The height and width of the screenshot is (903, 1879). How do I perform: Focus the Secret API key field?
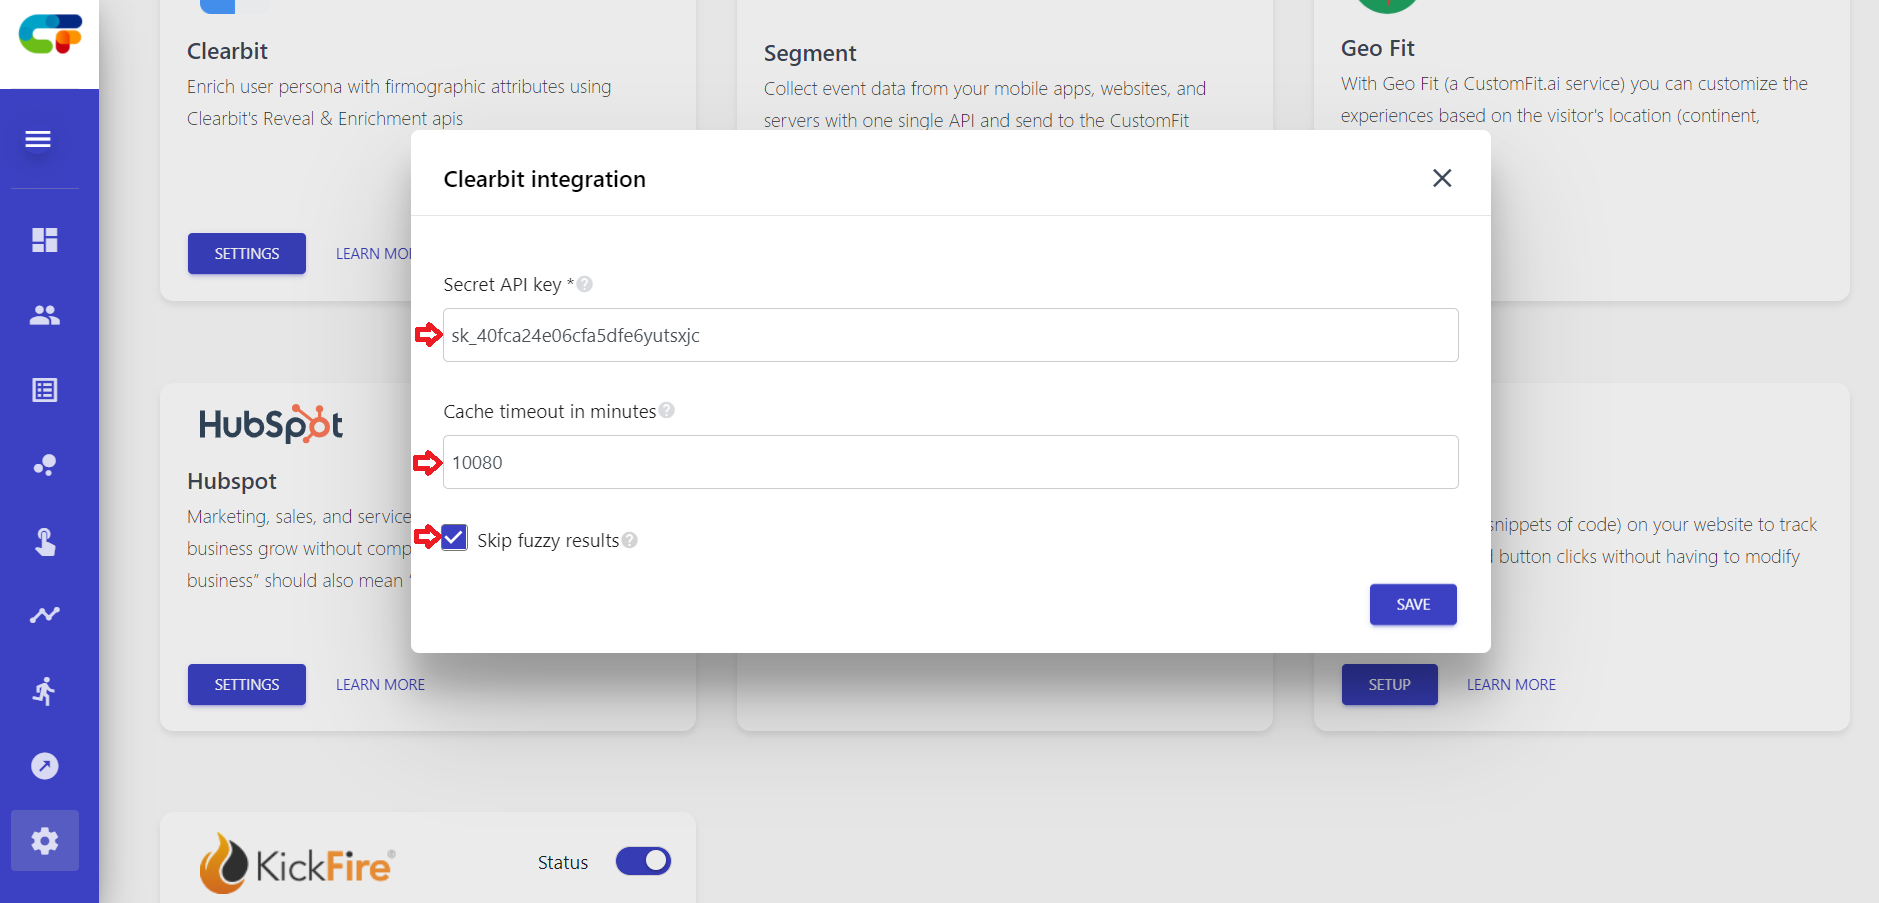[x=950, y=335]
